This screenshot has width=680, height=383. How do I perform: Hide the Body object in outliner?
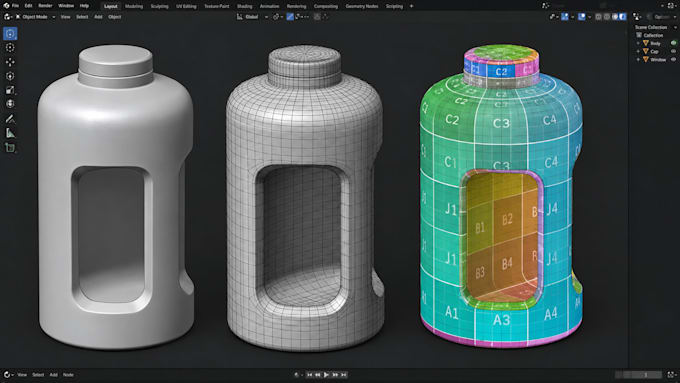673,43
